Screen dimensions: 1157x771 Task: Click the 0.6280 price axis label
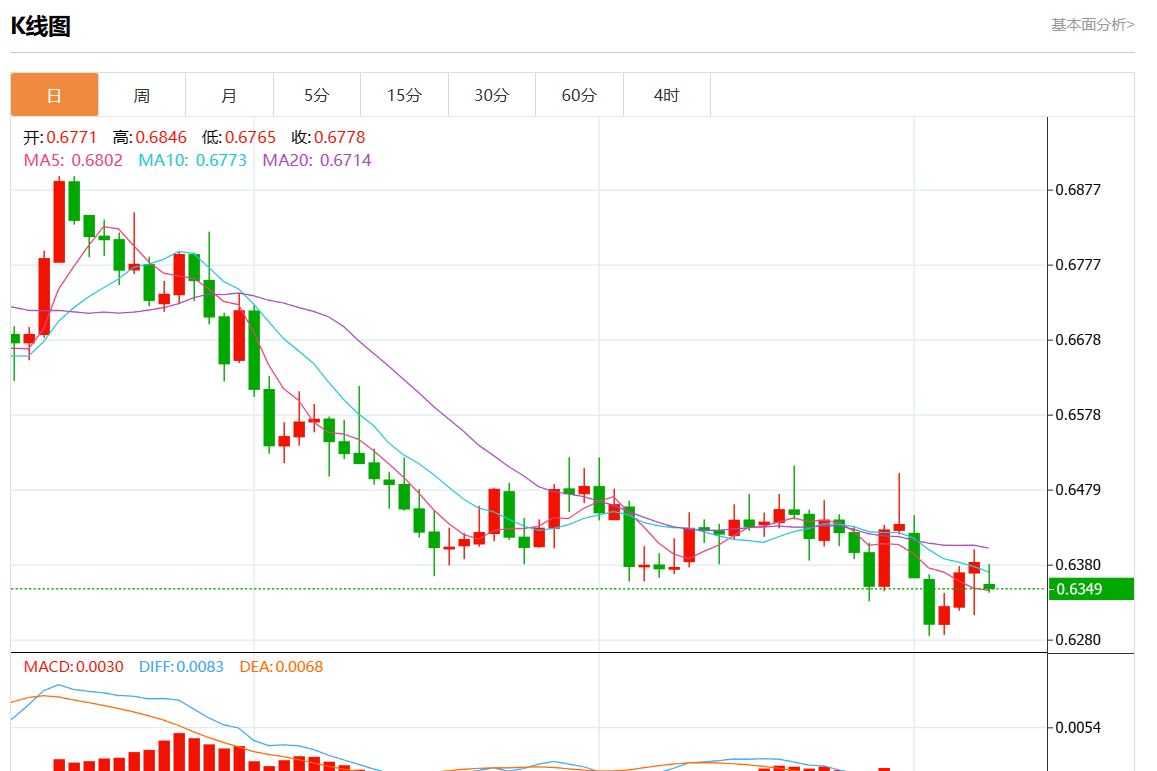pyautogui.click(x=1078, y=640)
